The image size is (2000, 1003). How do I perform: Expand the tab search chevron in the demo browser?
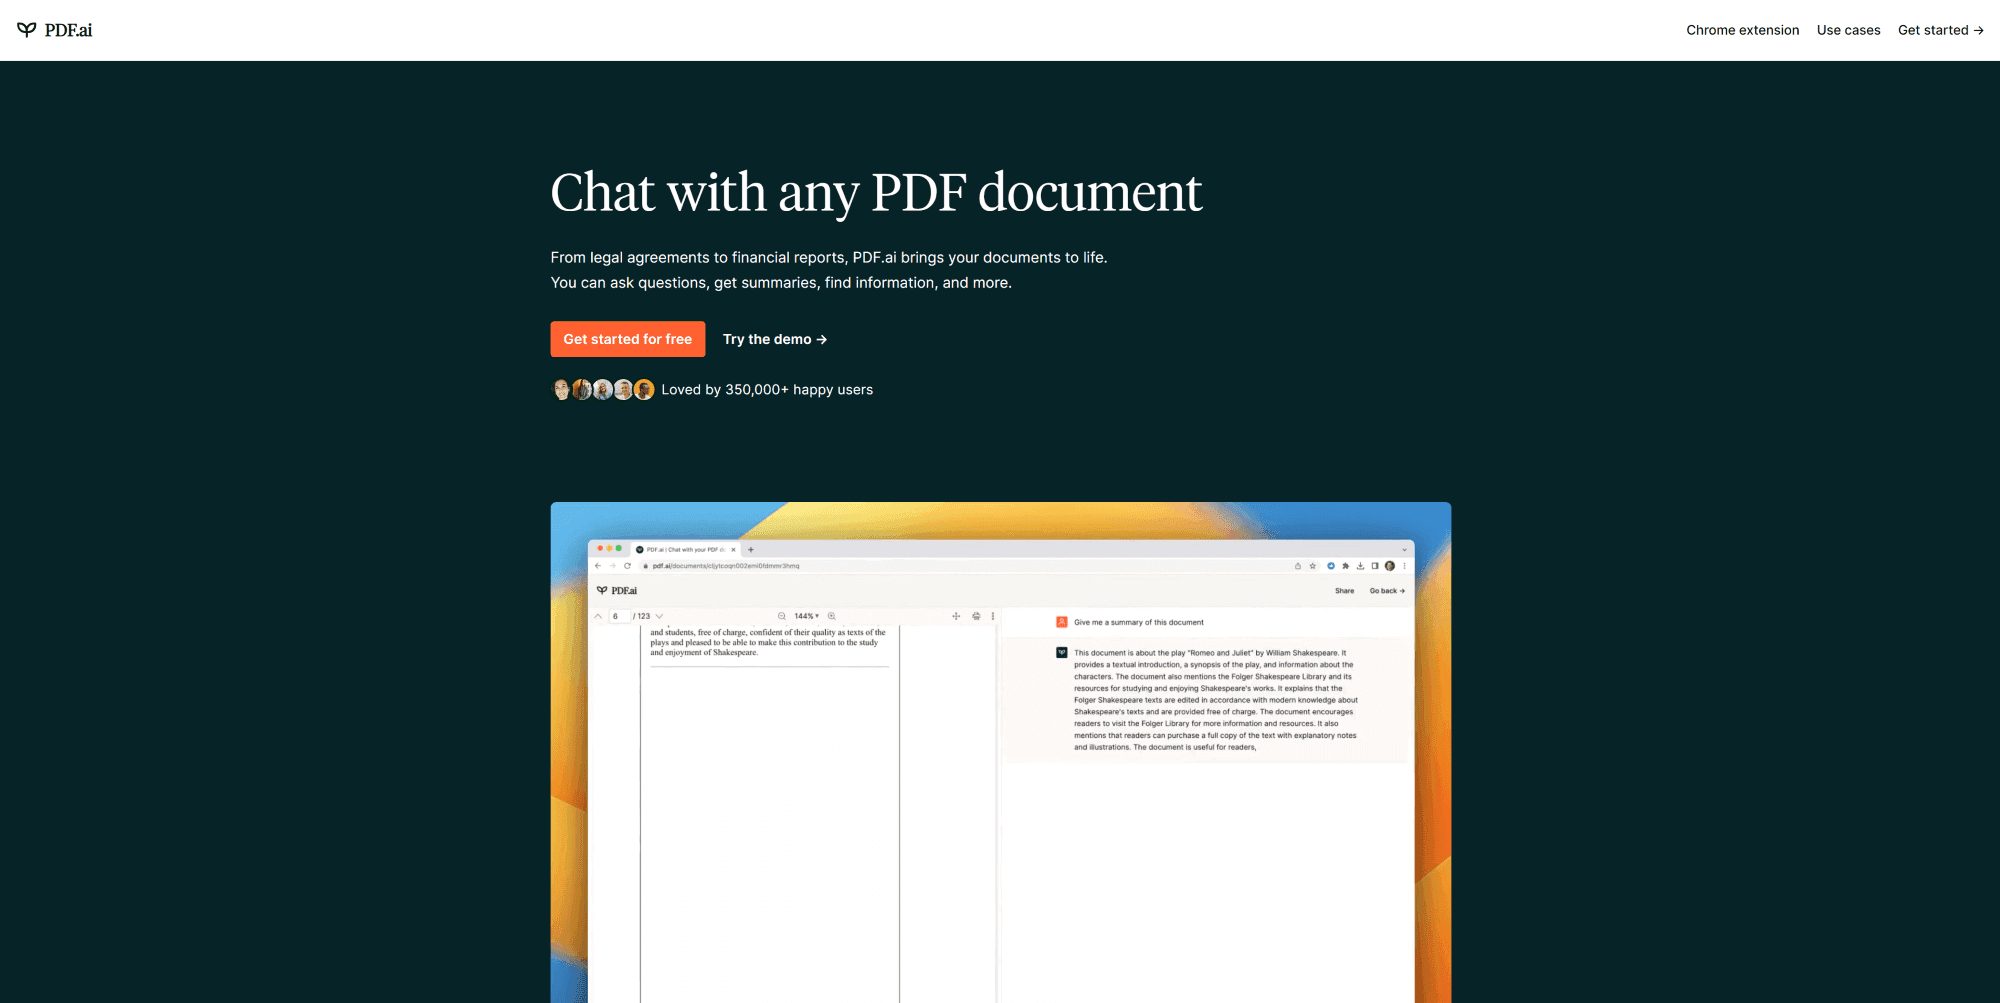1404,549
